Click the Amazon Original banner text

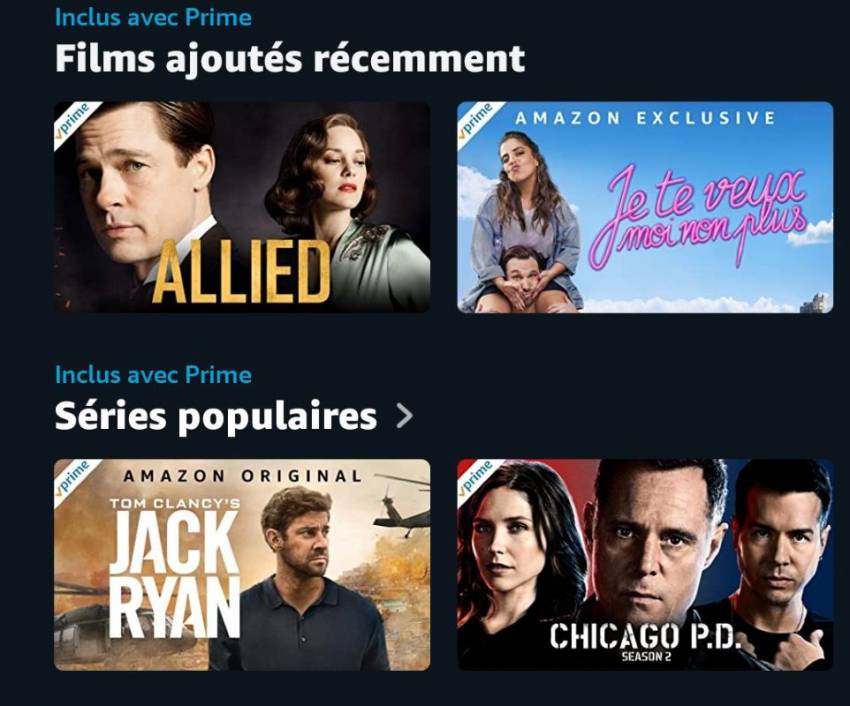[242, 476]
